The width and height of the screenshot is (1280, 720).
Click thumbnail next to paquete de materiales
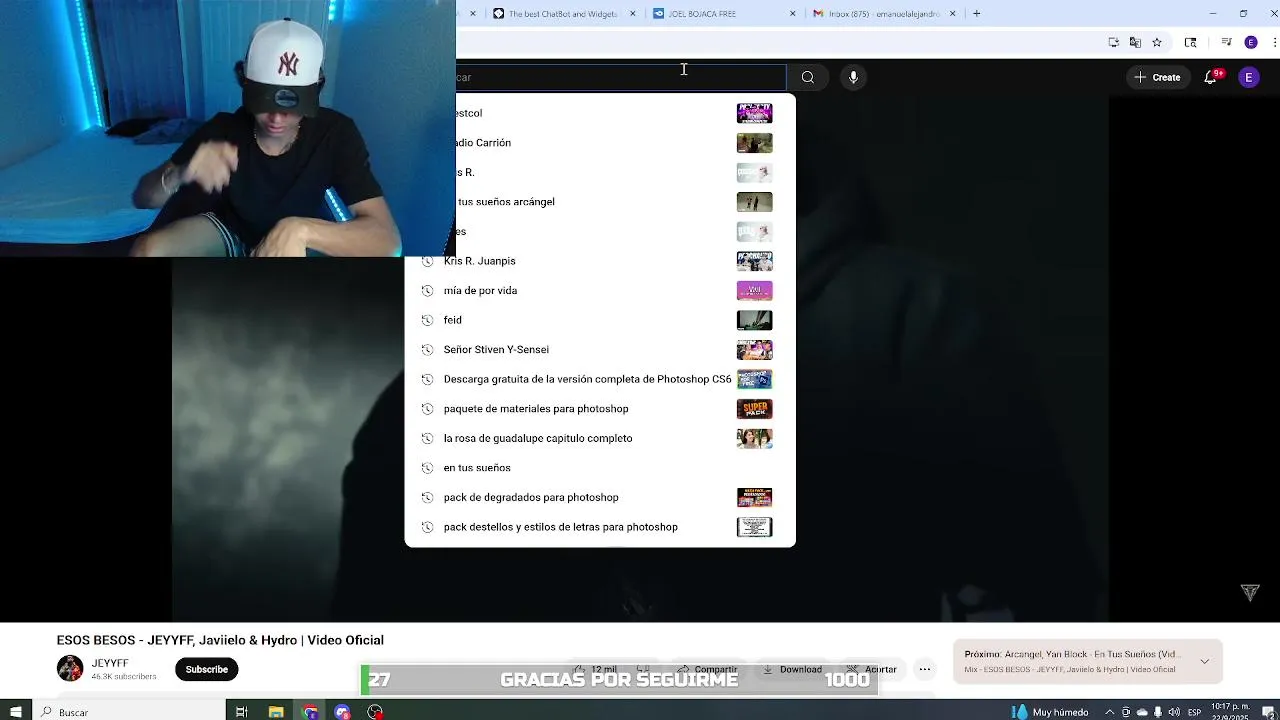click(754, 408)
